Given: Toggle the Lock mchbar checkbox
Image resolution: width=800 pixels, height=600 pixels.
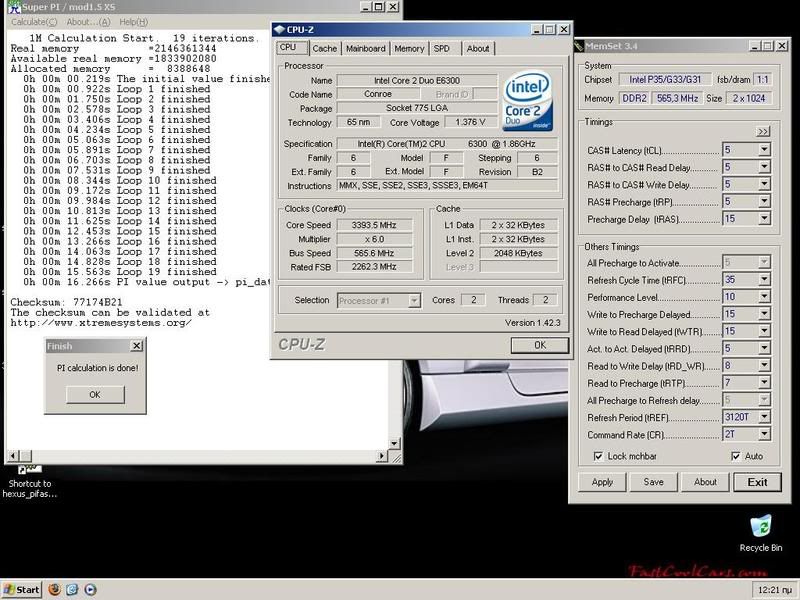Looking at the screenshot, I should (598, 456).
